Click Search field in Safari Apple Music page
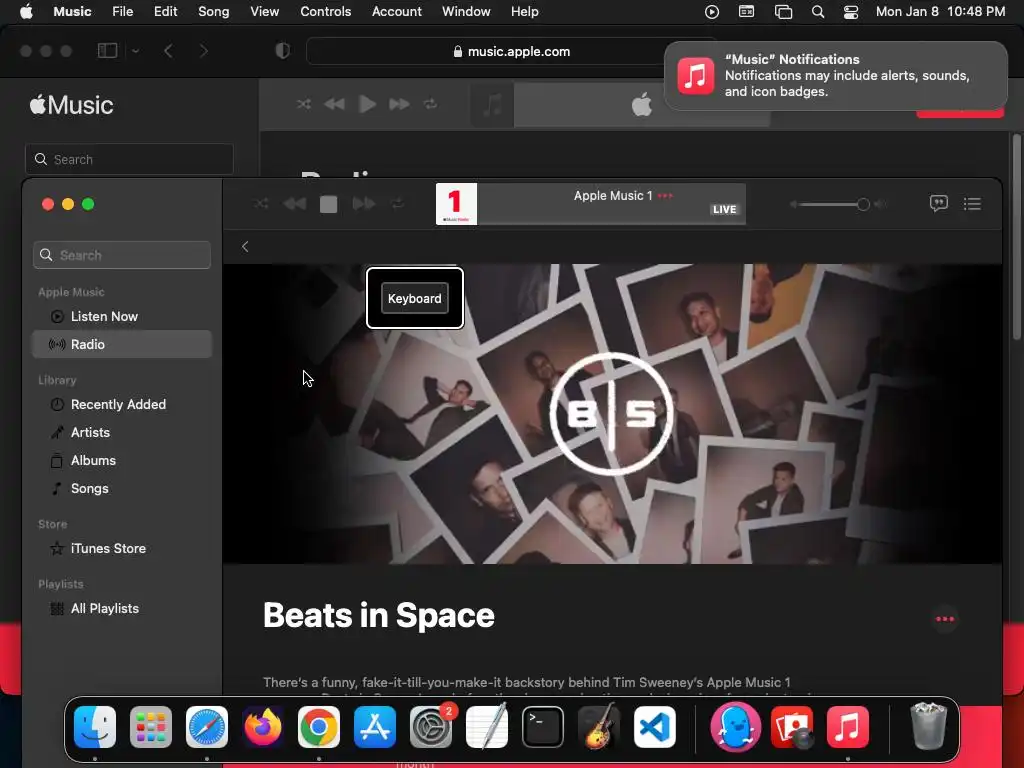This screenshot has width=1024, height=768. (129, 159)
